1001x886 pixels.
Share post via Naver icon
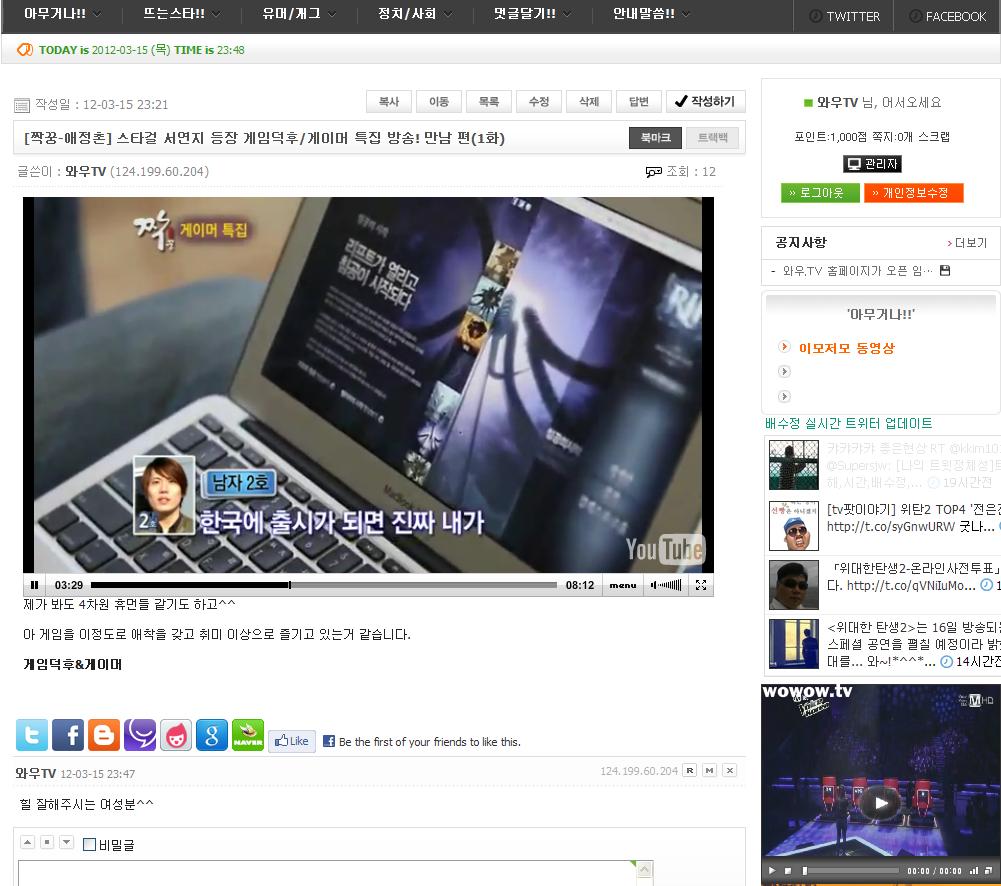pos(248,735)
